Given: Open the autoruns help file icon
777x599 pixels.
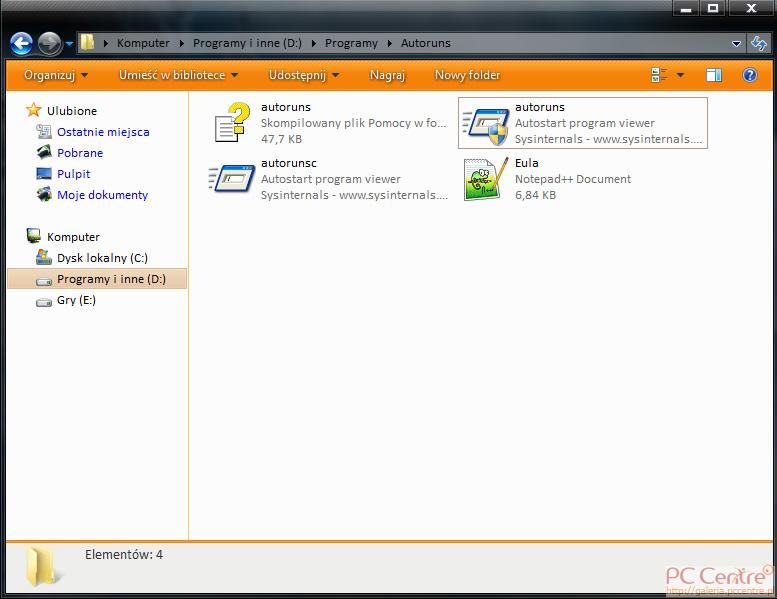Looking at the screenshot, I should (x=231, y=123).
